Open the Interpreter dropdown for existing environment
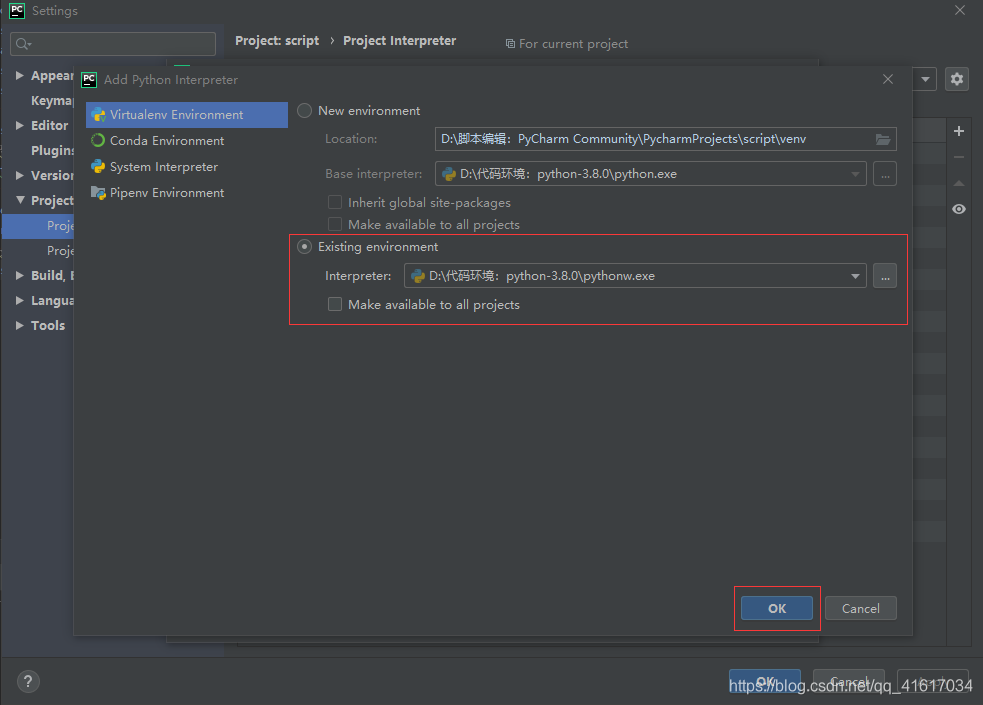 coord(855,276)
